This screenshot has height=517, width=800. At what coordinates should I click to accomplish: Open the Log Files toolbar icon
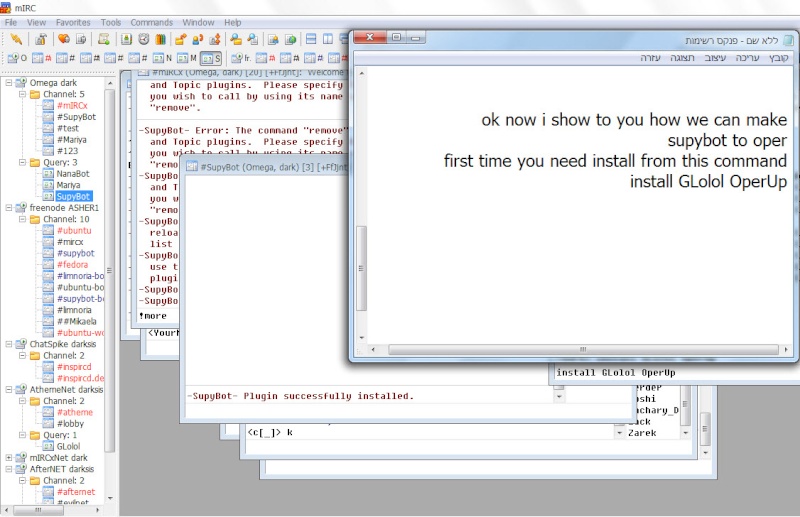click(x=253, y=39)
